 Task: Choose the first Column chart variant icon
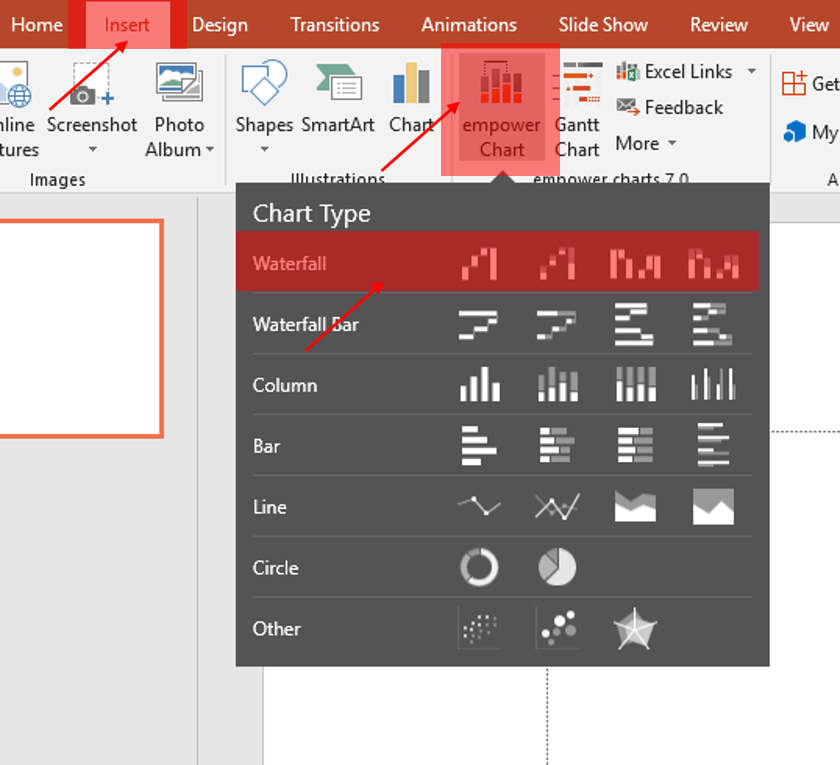479,385
